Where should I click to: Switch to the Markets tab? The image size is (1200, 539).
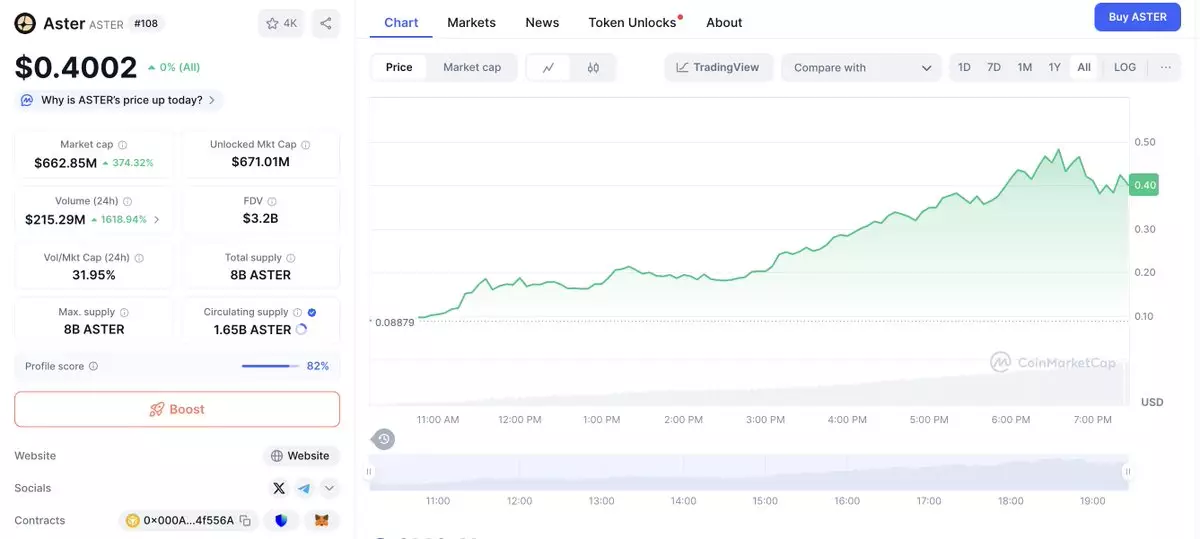(471, 22)
